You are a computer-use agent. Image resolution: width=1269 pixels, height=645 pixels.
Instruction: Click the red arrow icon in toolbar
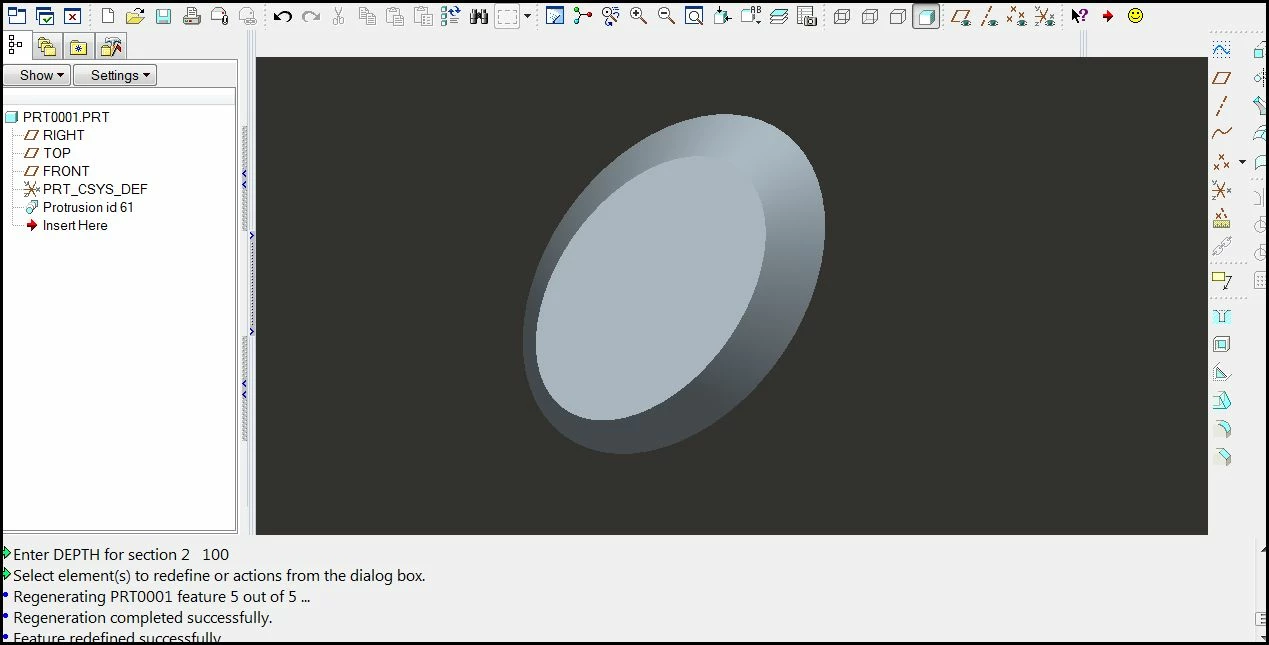point(1108,16)
